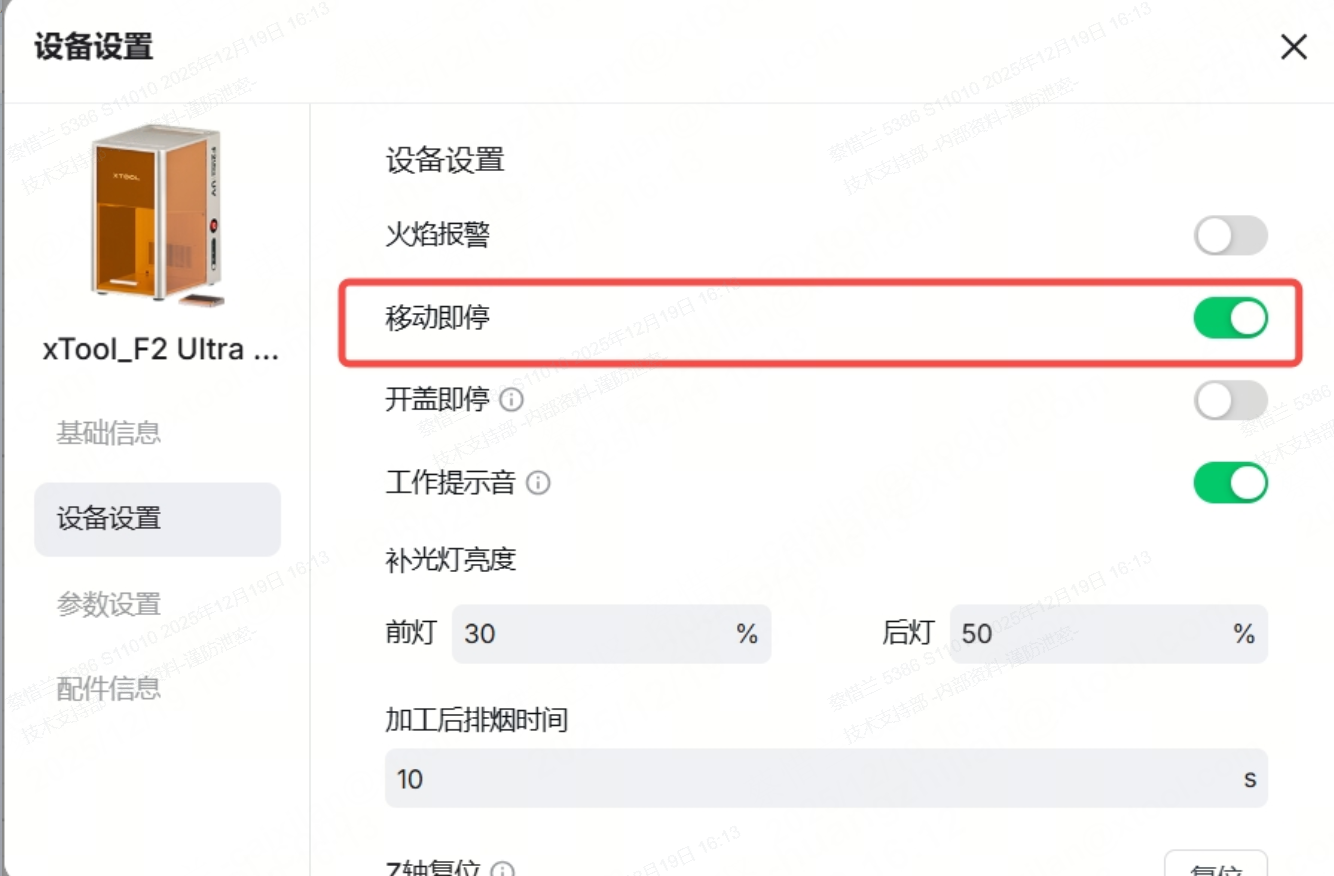Click the xTool_F2 Ultra device name
The width and height of the screenshot is (1334, 876).
(x=160, y=350)
